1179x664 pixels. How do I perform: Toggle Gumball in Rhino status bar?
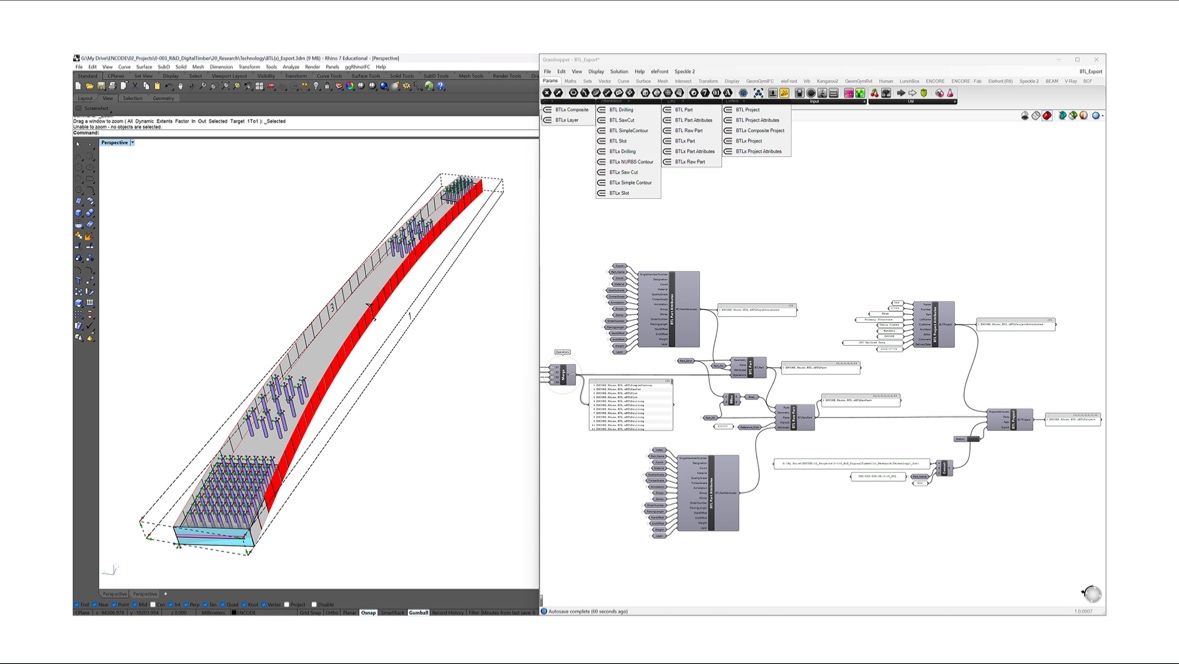click(x=419, y=612)
